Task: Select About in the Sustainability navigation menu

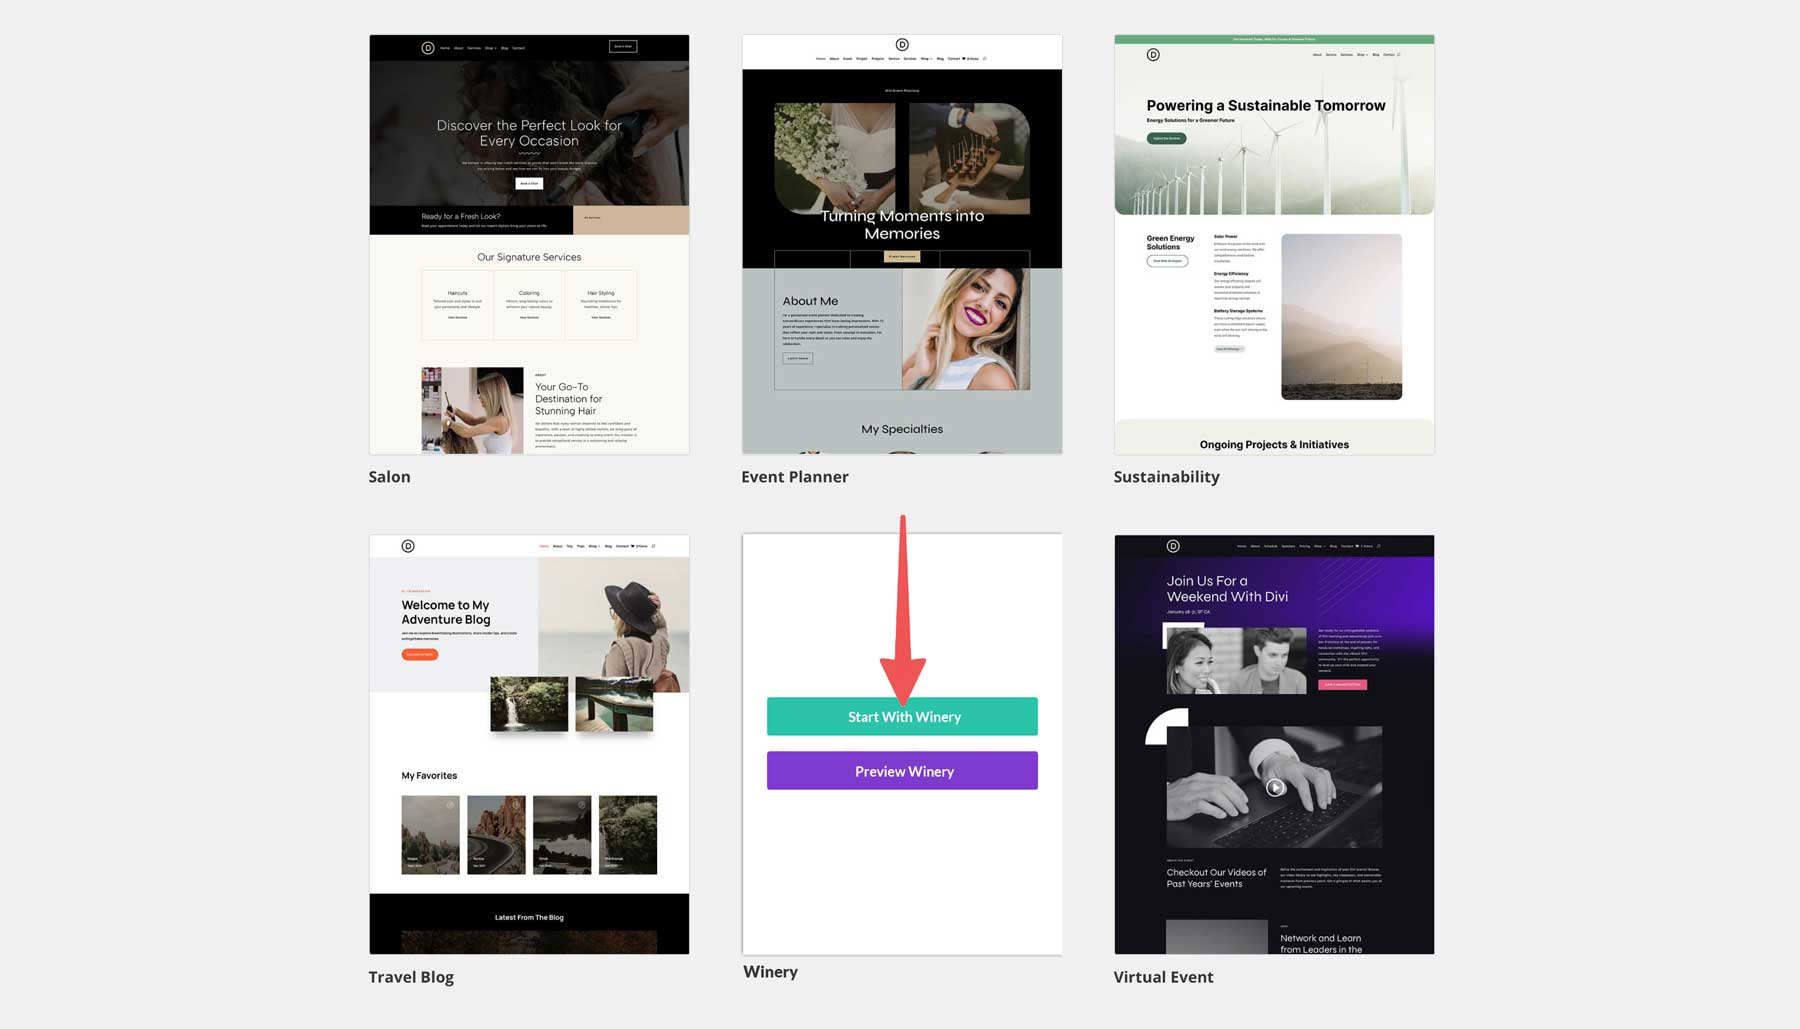Action: [x=1318, y=55]
